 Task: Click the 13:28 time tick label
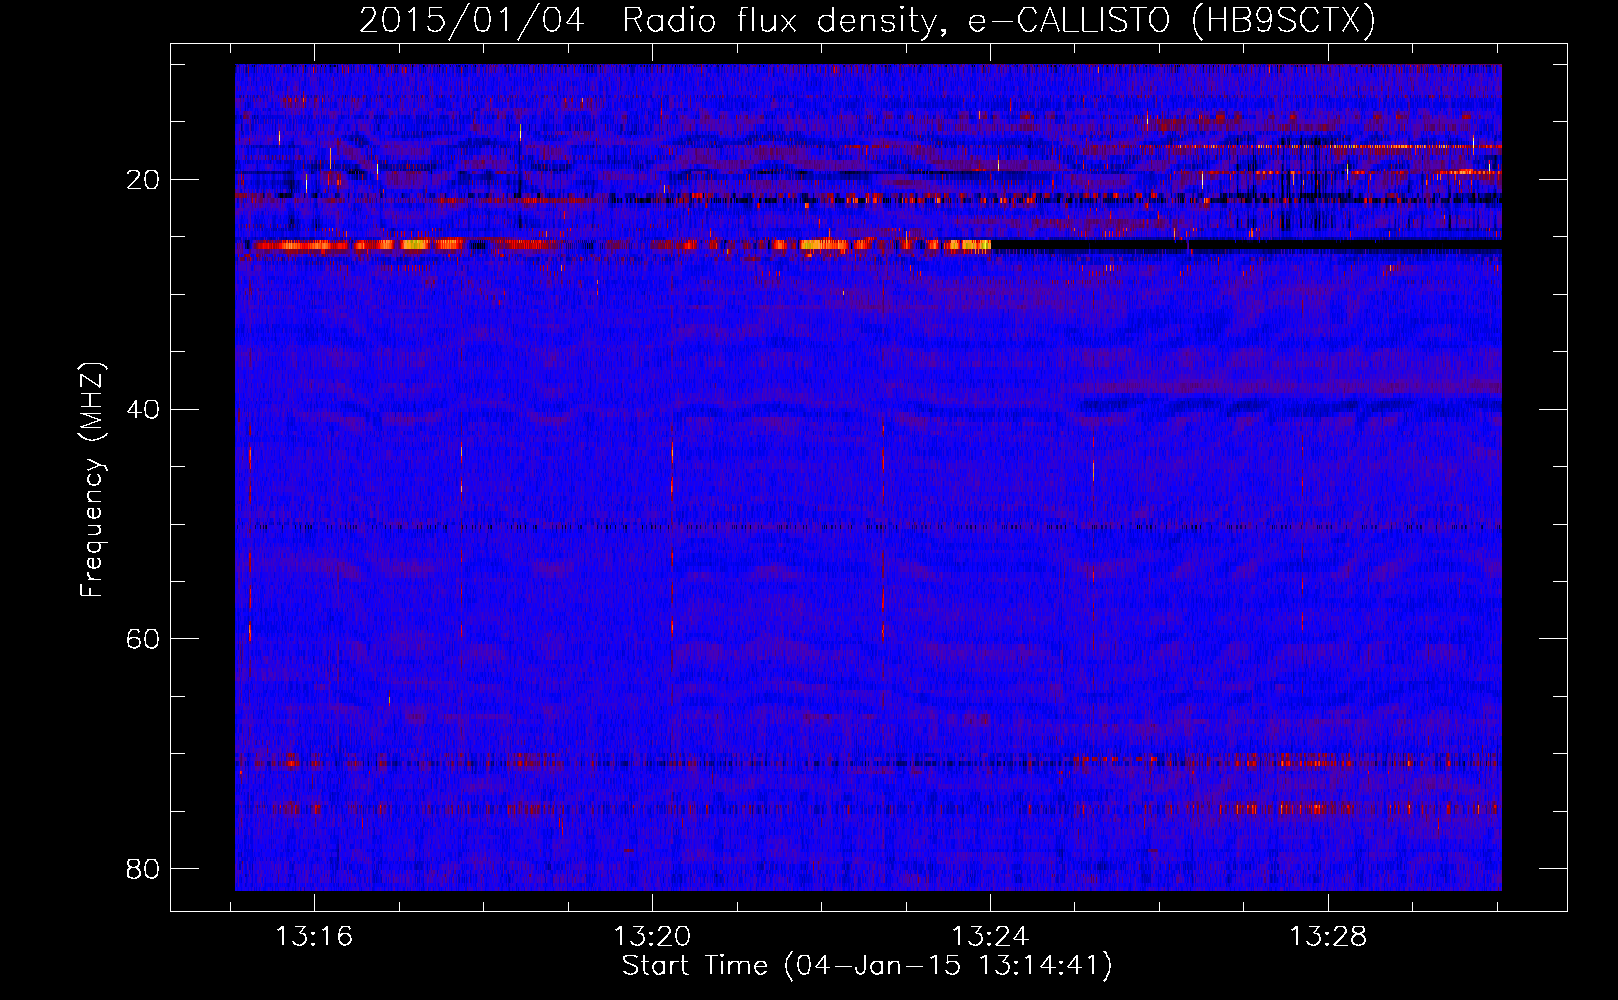click(1328, 937)
